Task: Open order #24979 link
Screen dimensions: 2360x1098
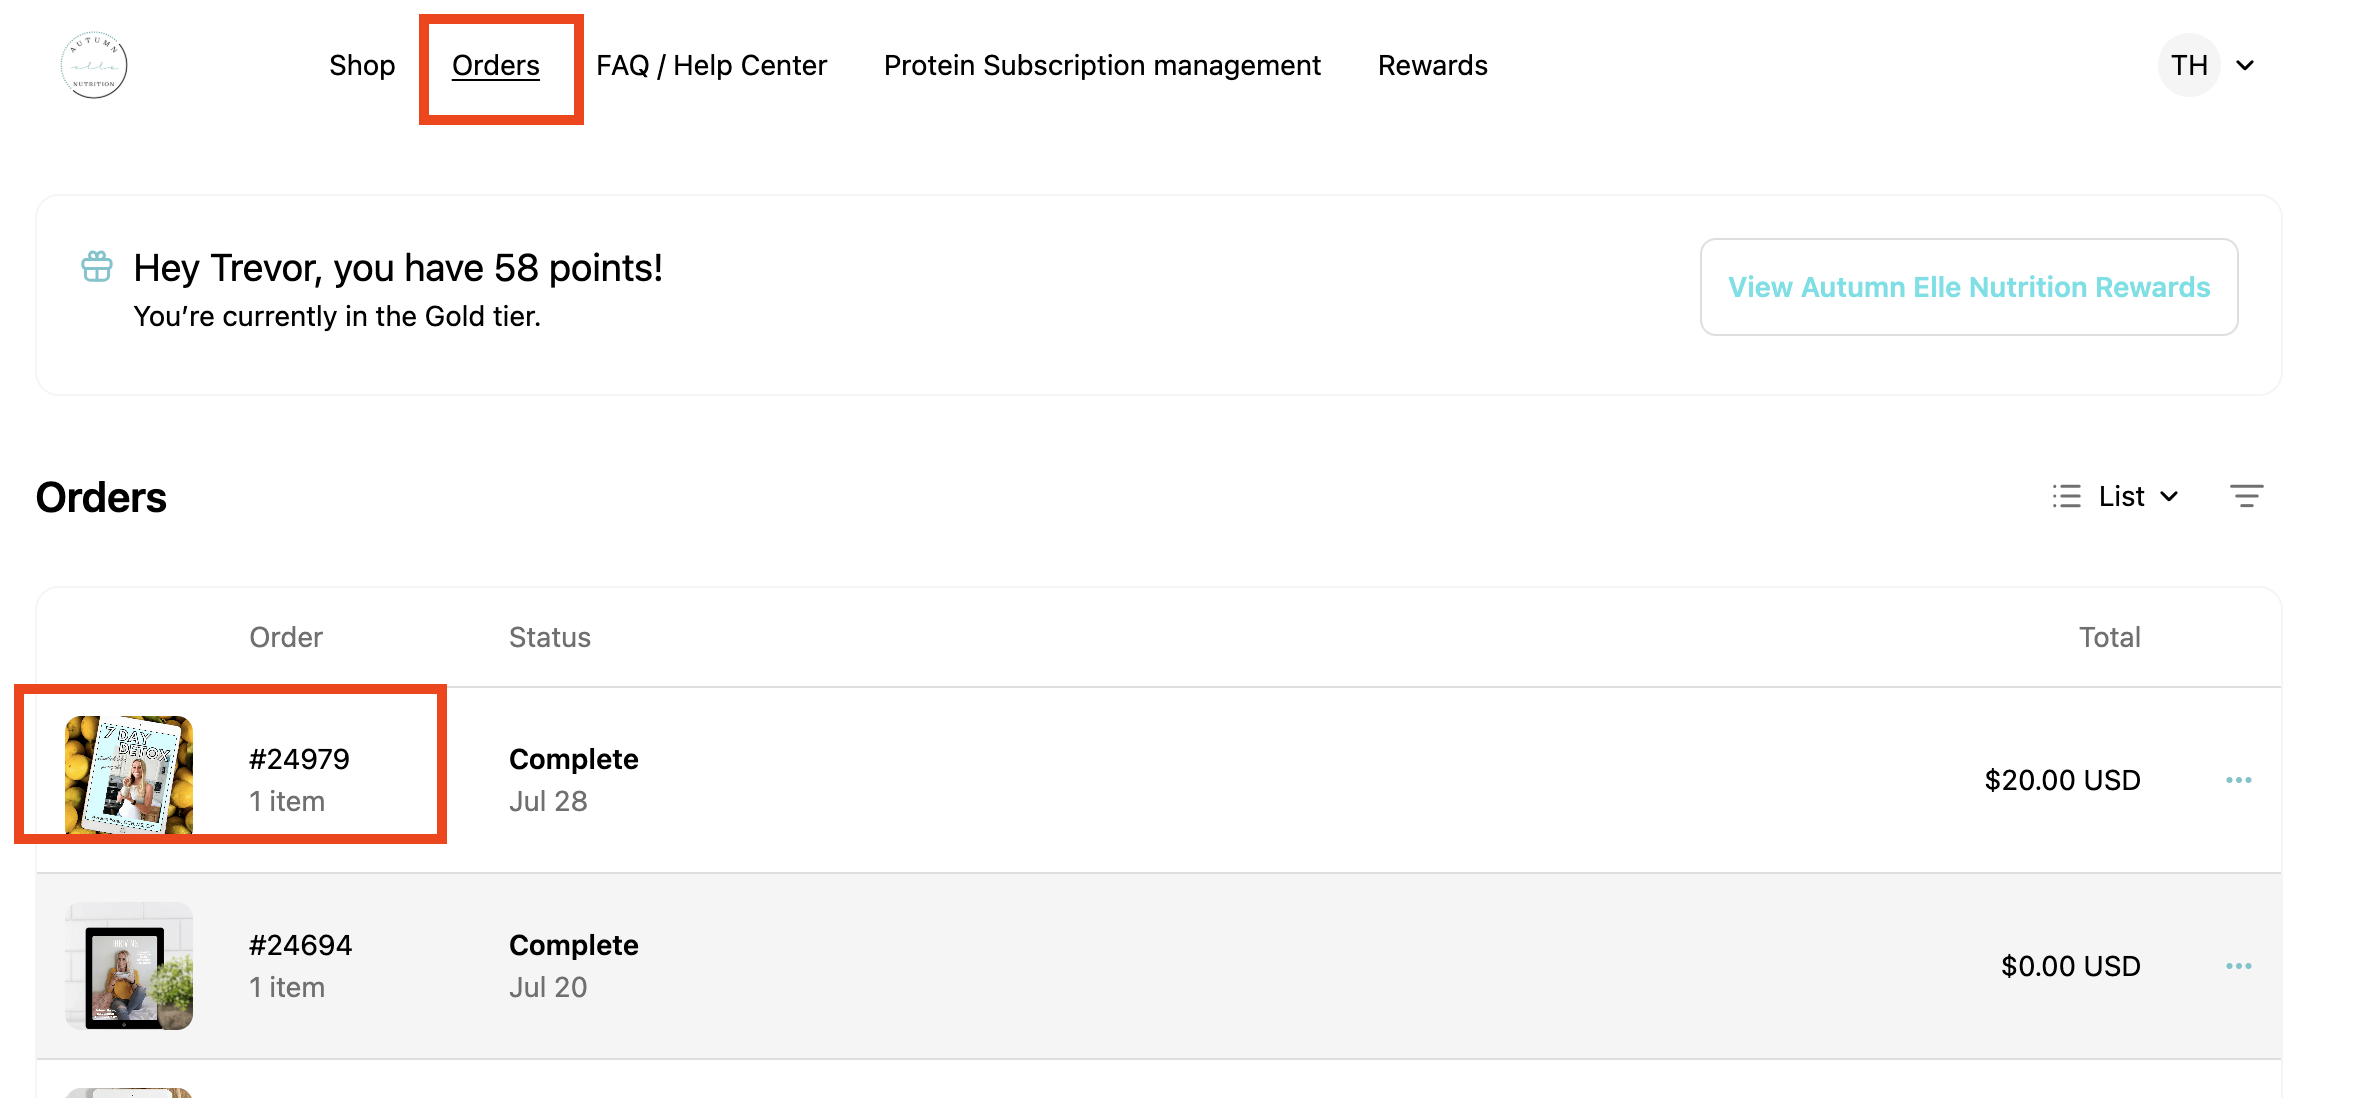Action: (x=299, y=759)
